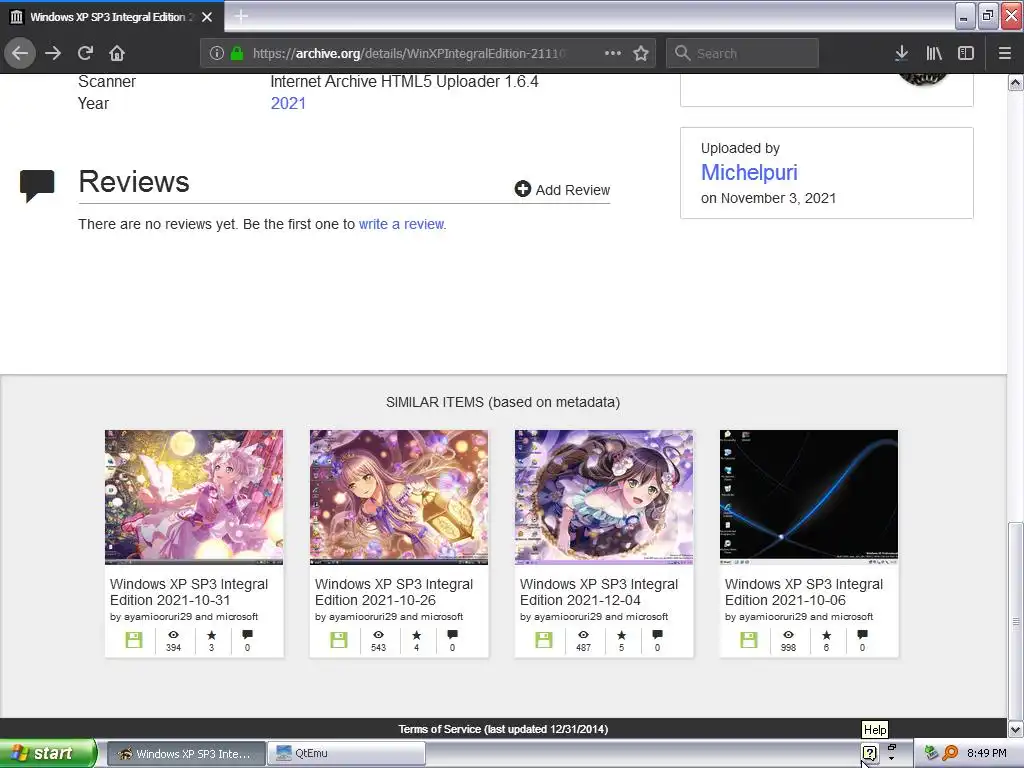Click views eye icon showing 543

point(378,635)
